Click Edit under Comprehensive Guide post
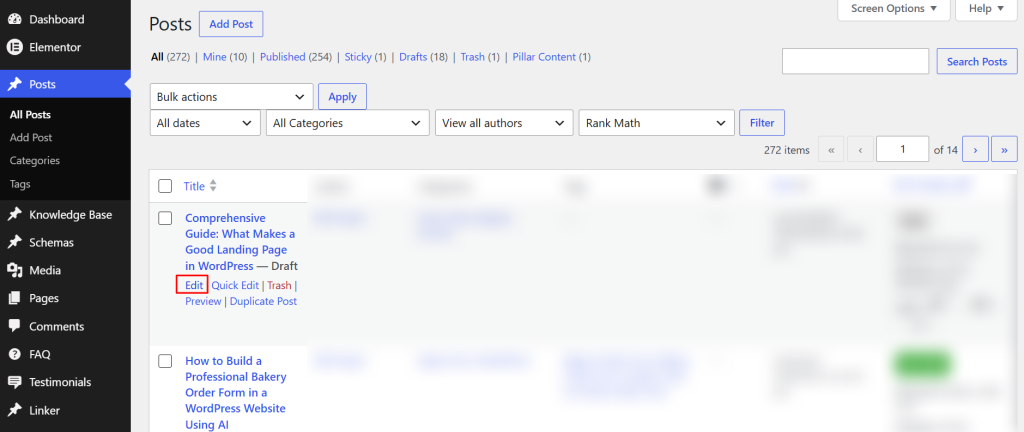 coord(194,285)
